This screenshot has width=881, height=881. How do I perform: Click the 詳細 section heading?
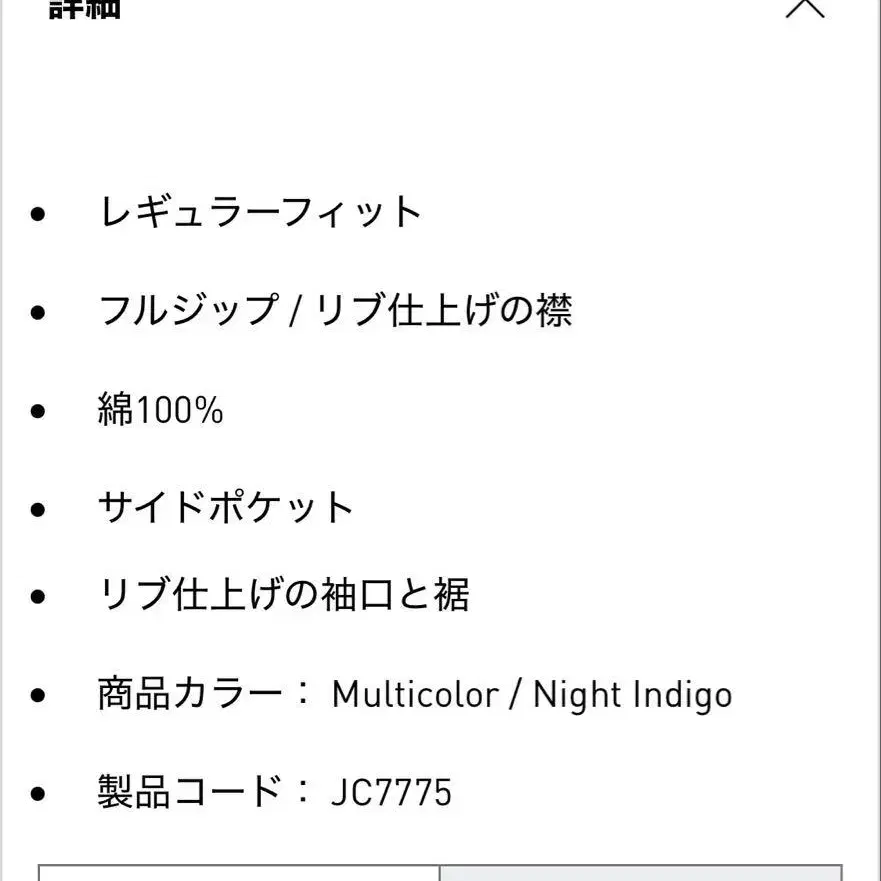click(84, 8)
